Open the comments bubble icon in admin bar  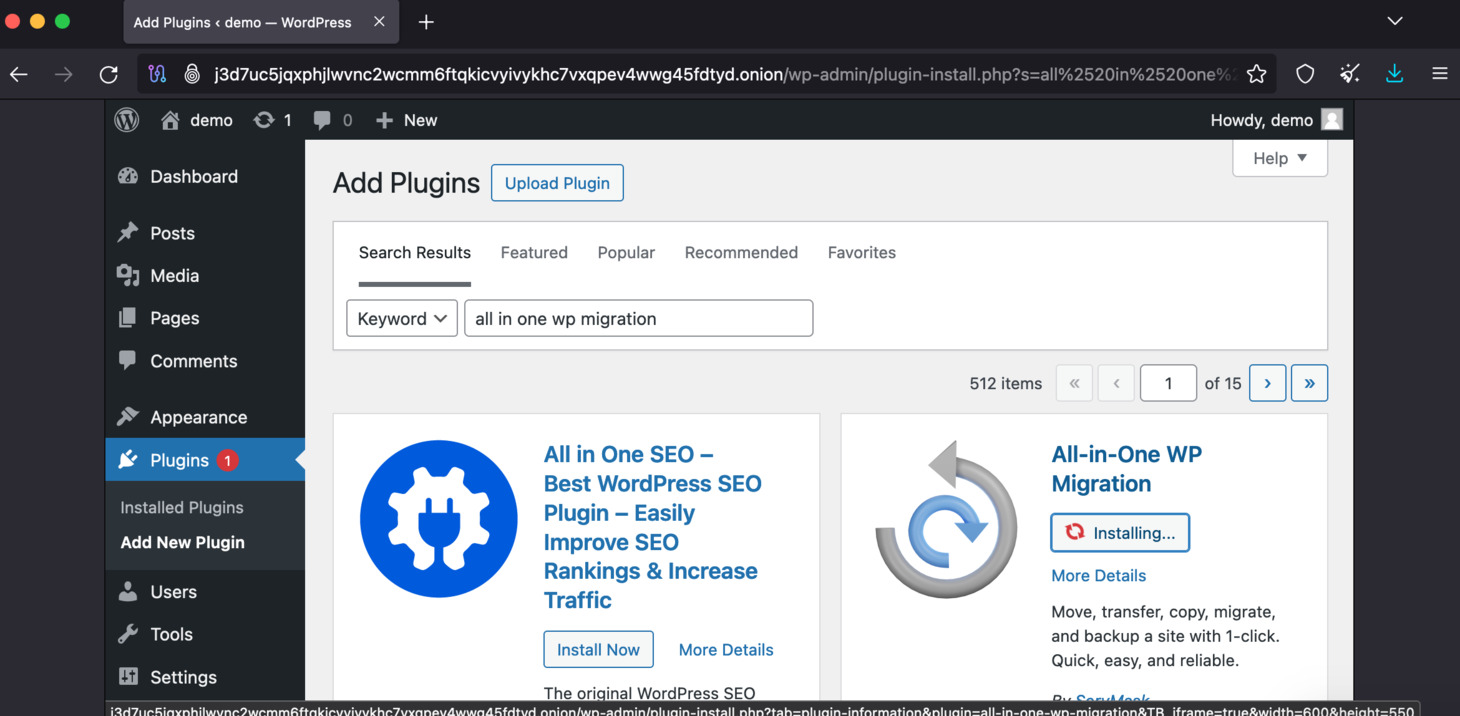[x=322, y=120]
